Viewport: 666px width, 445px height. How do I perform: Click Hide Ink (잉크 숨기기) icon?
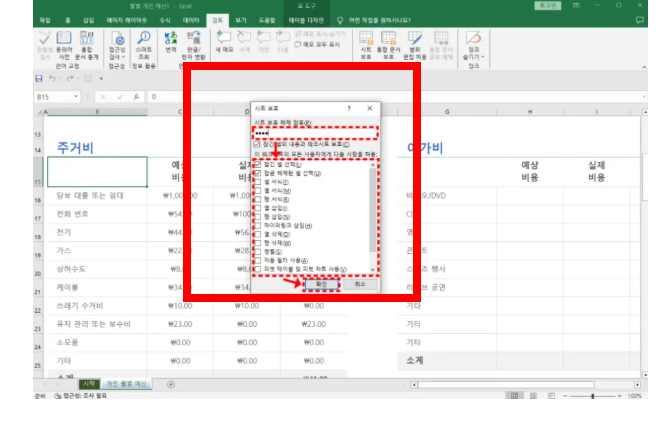[473, 45]
